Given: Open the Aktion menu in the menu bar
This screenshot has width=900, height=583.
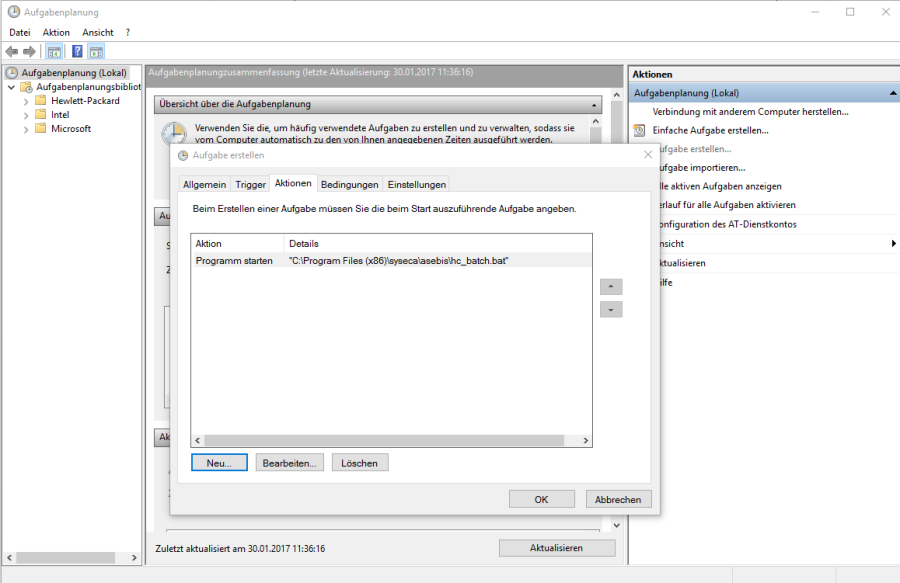Looking at the screenshot, I should click(56, 33).
